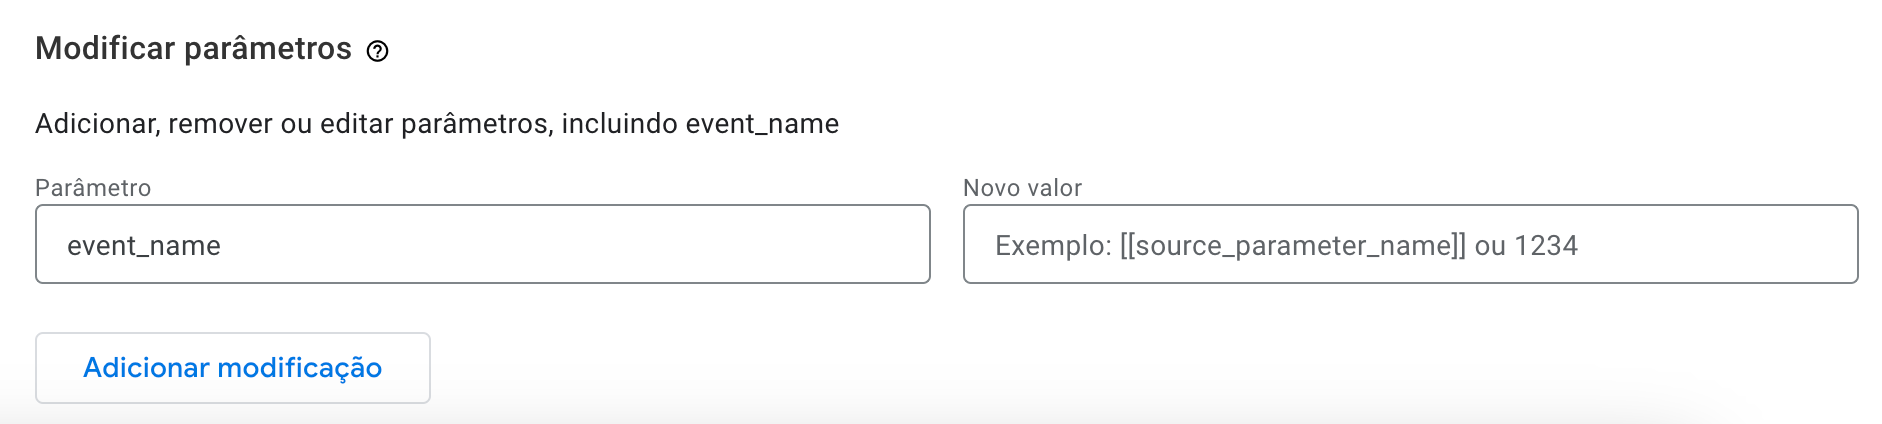Click the blue Adicionar modificação text

pyautogui.click(x=232, y=368)
